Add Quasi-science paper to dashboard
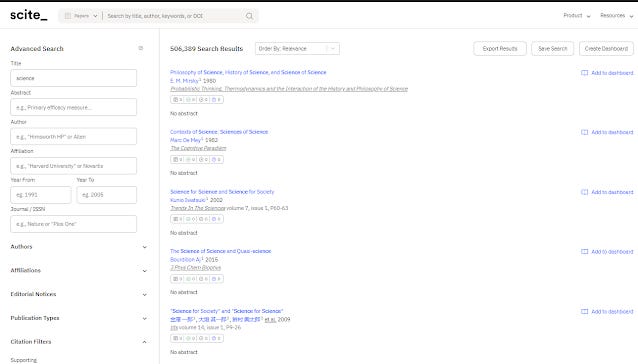The width and height of the screenshot is (638, 364). point(607,252)
